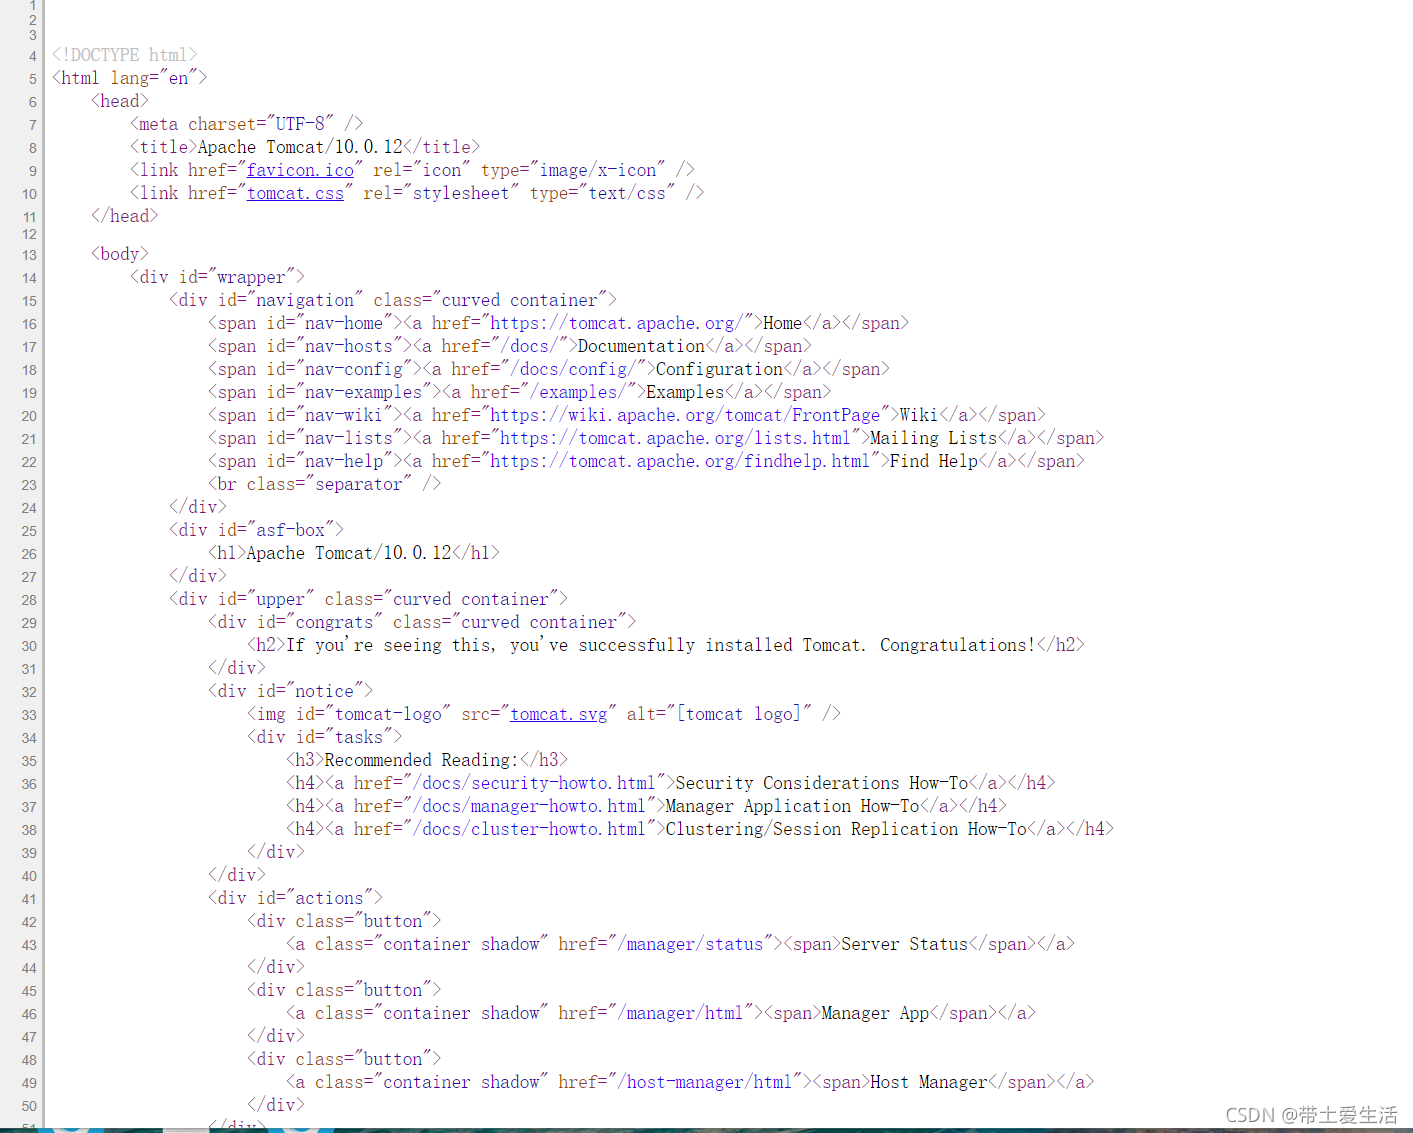Click the div id="asf-box" line
Screen dimensions: 1413x1133
coord(256,530)
